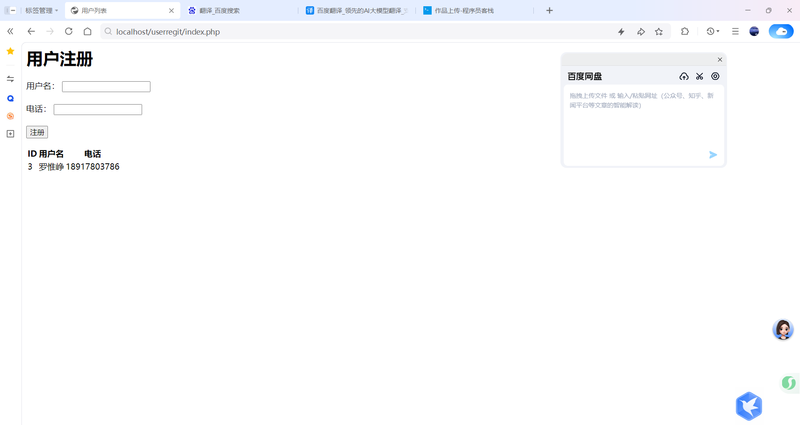Click the 用户注册 heading

coord(60,59)
